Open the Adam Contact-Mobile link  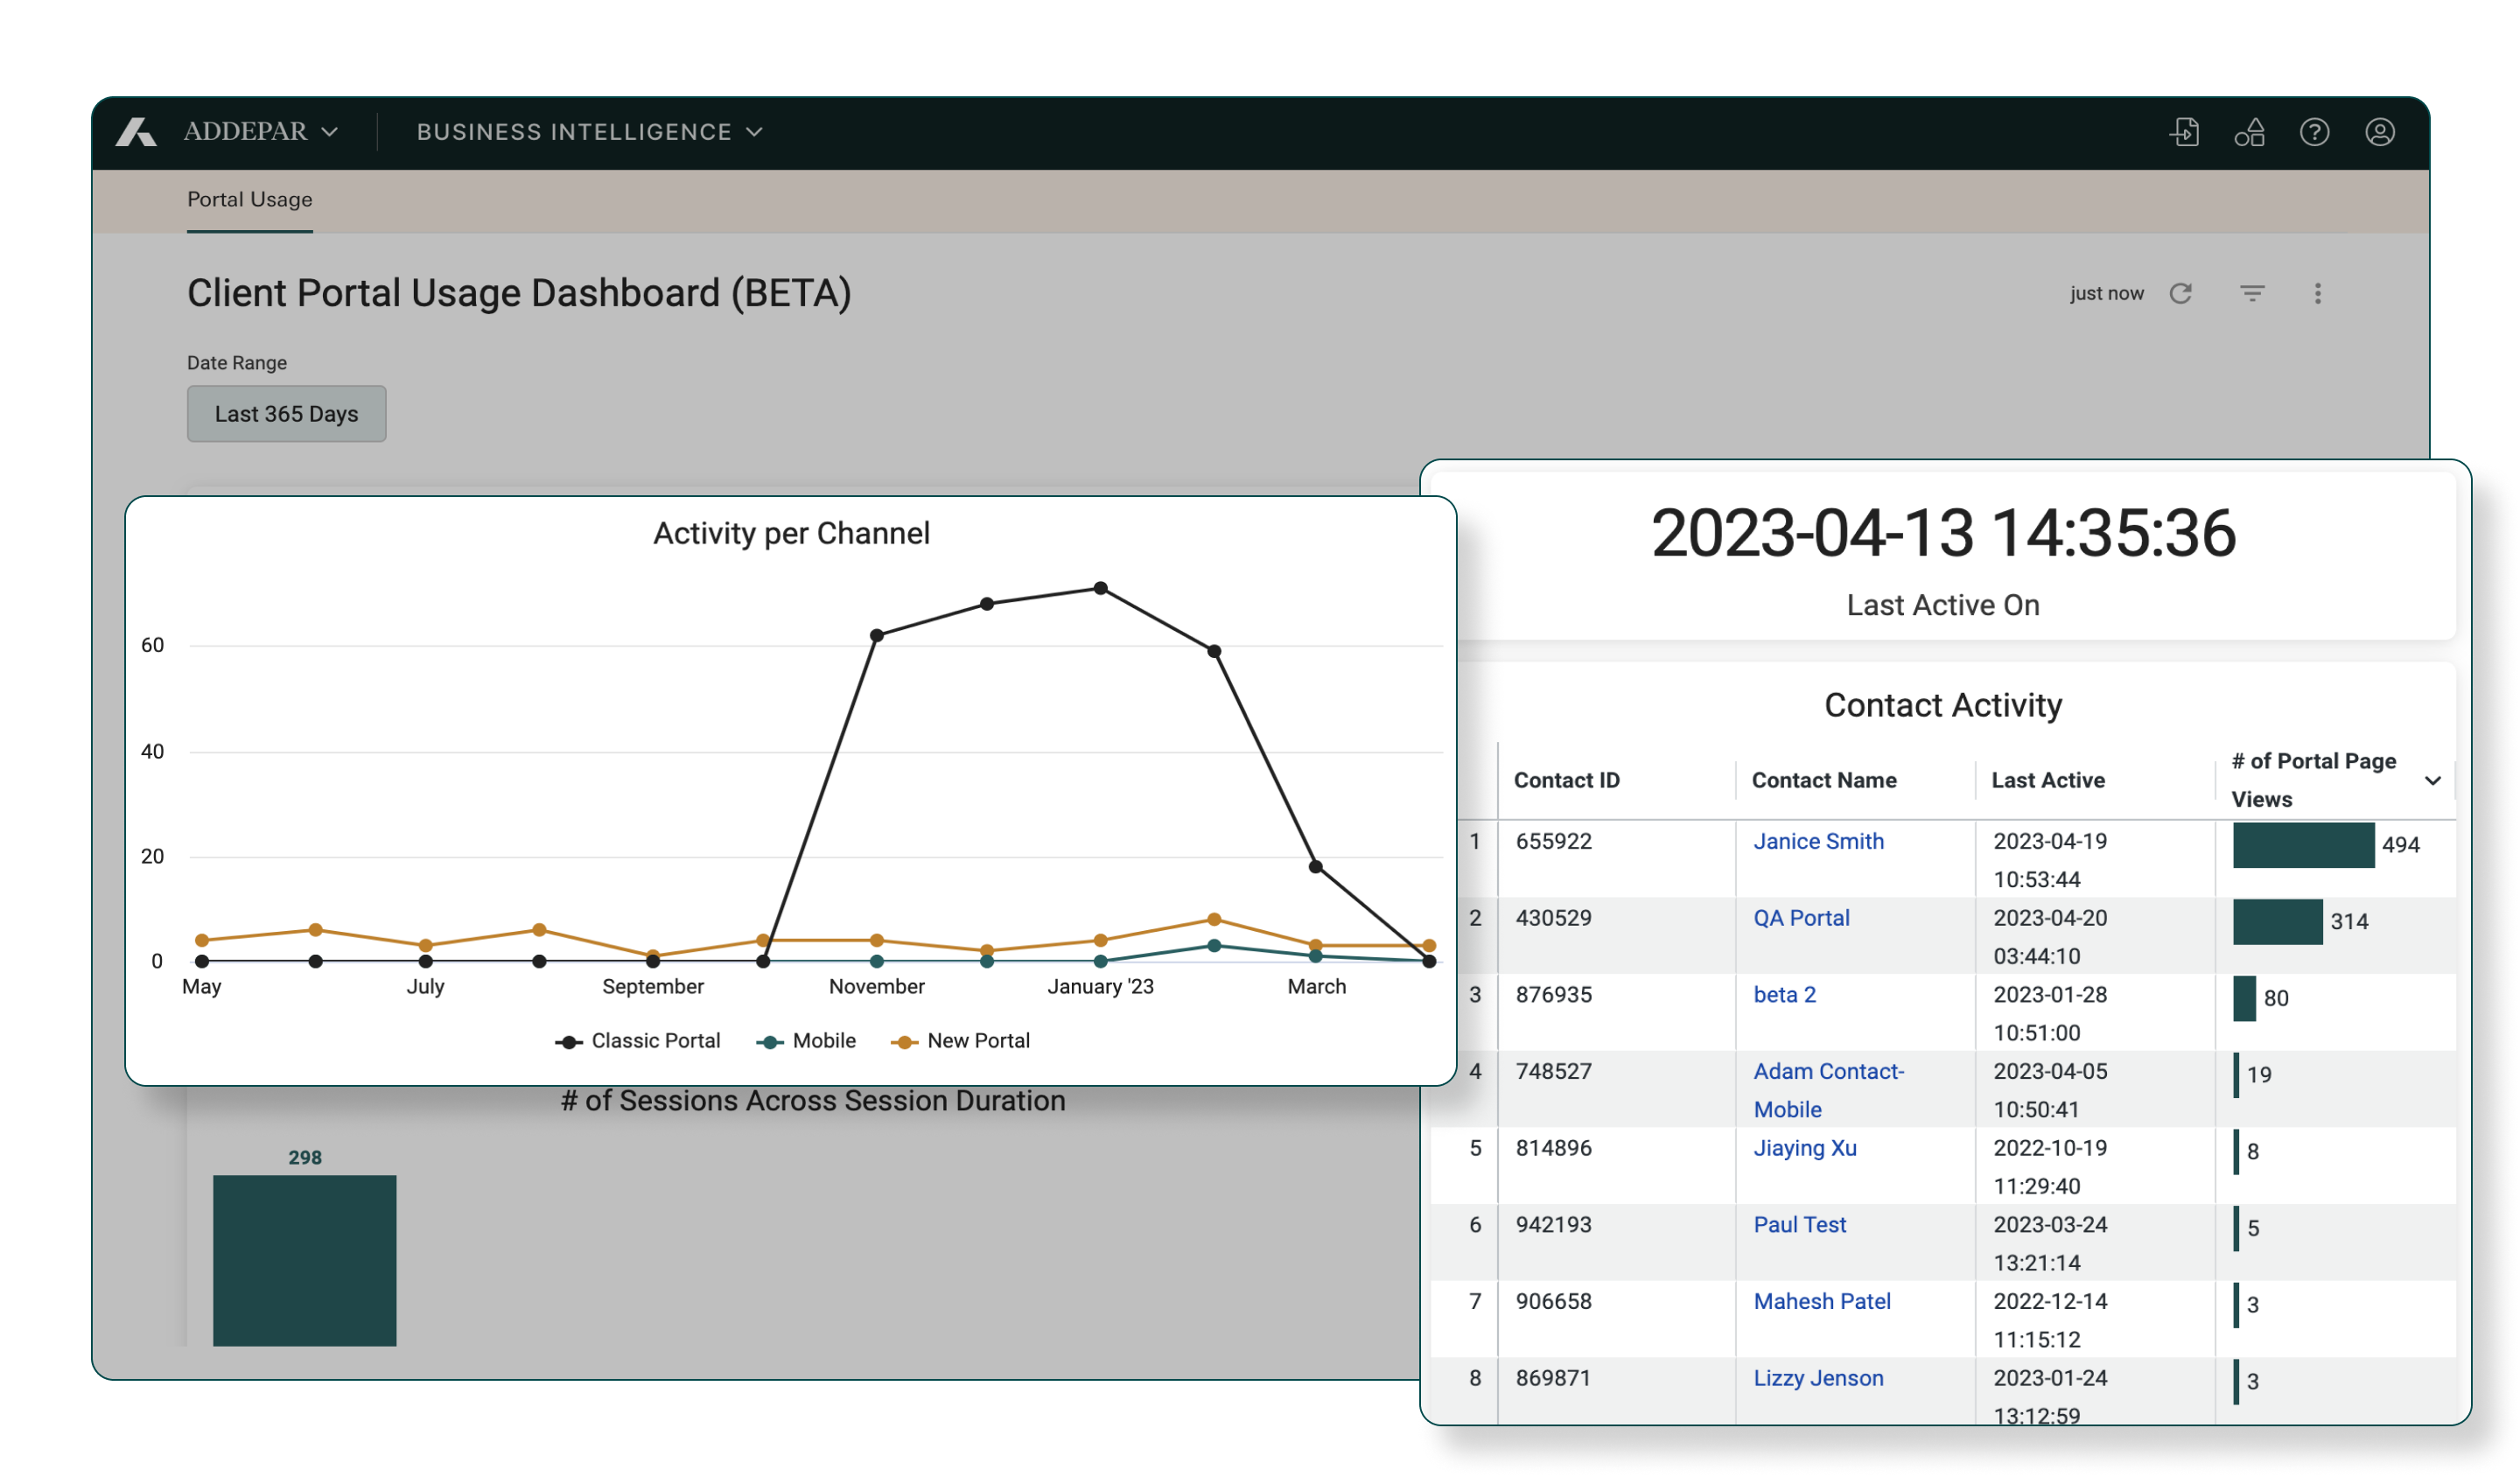click(1828, 1090)
